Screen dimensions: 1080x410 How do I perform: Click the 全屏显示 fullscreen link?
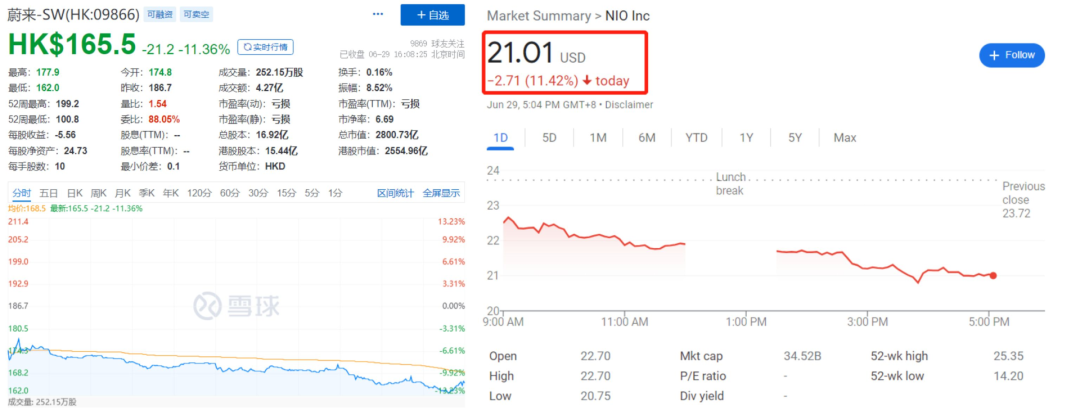click(x=441, y=194)
